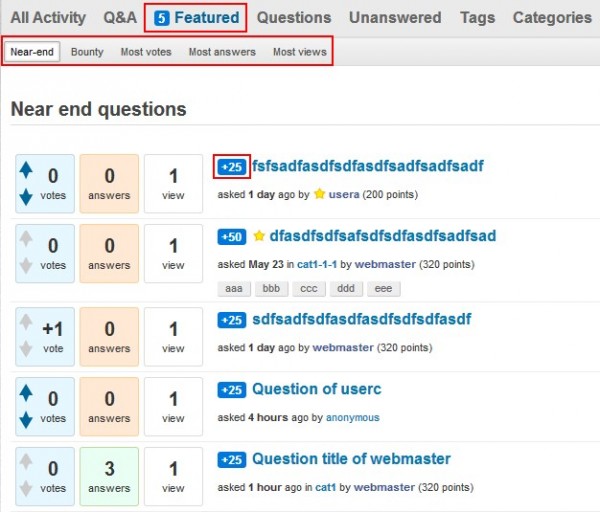Upvote the question fsfsadfasdfsdfasdfsadfsadfsadf
Image resolution: width=600 pixels, height=512 pixels.
pos(26,171)
